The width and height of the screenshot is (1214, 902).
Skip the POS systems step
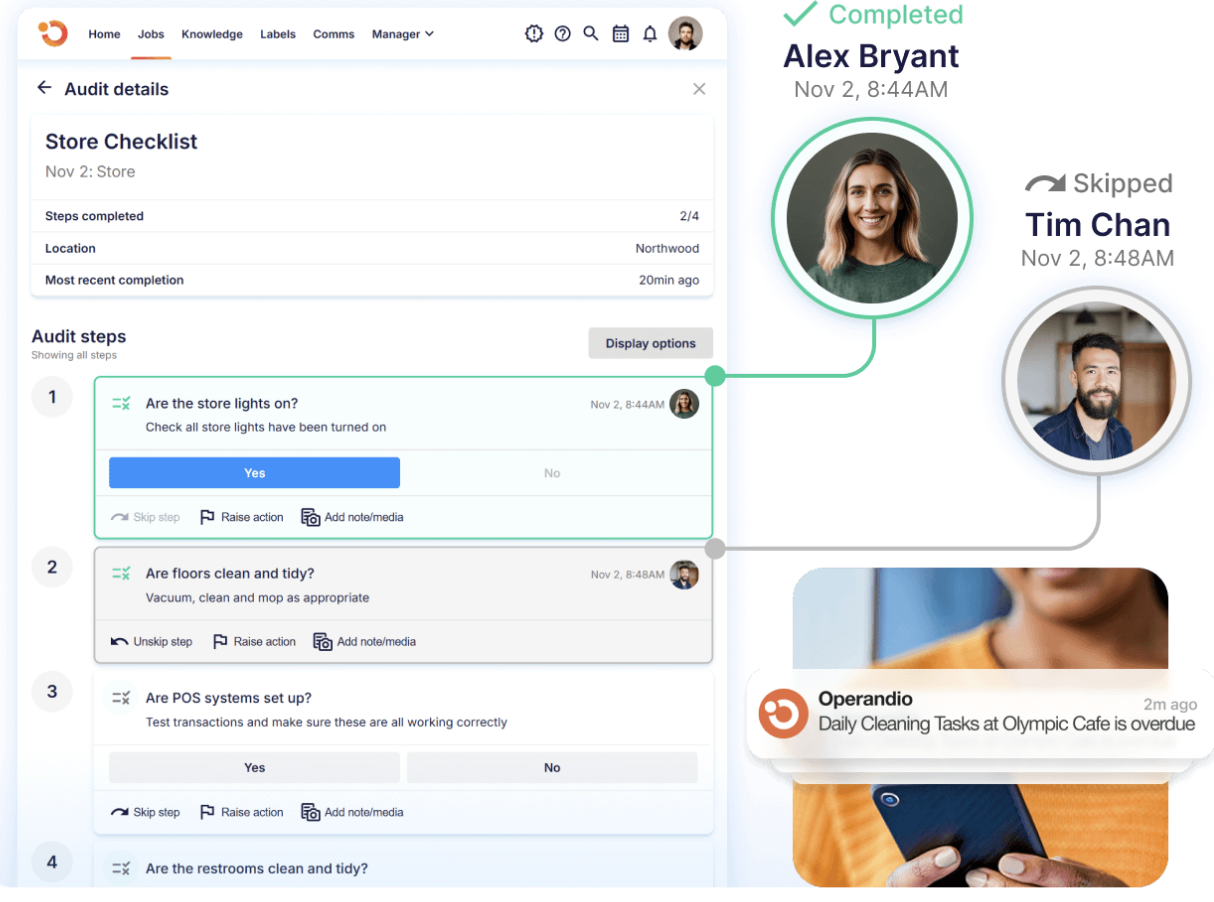click(x=145, y=812)
